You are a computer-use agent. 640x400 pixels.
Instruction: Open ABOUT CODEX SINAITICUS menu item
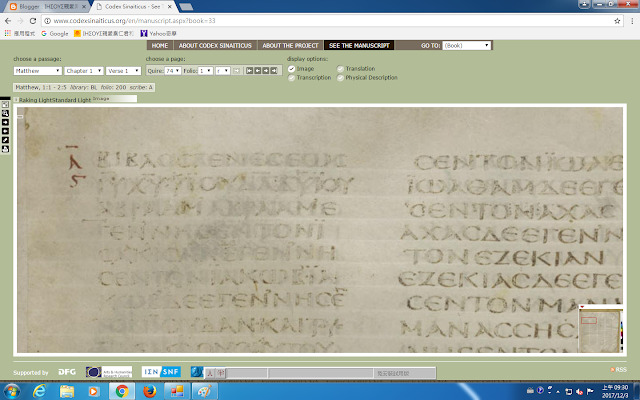215,45
